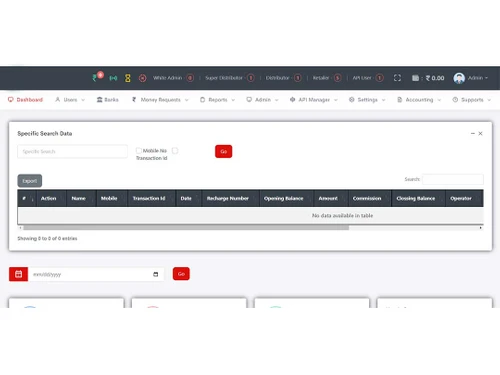Viewport: 500px width, 375px height.
Task: Click the Go button beside date field
Action: (x=181, y=274)
